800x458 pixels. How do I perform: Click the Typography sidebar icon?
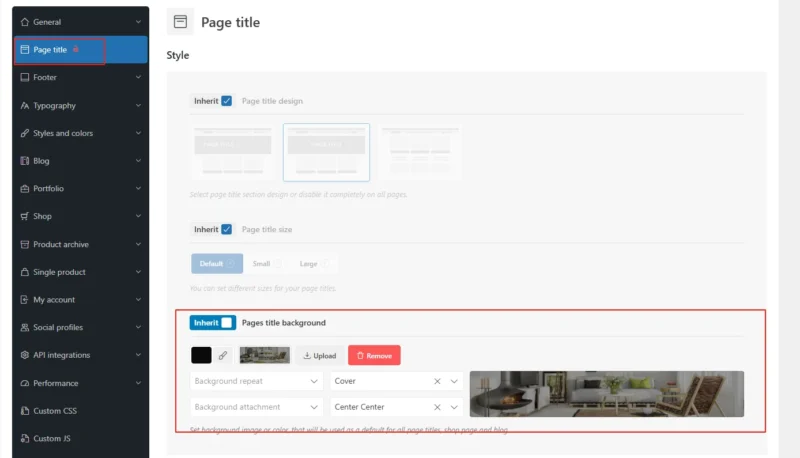click(x=25, y=105)
